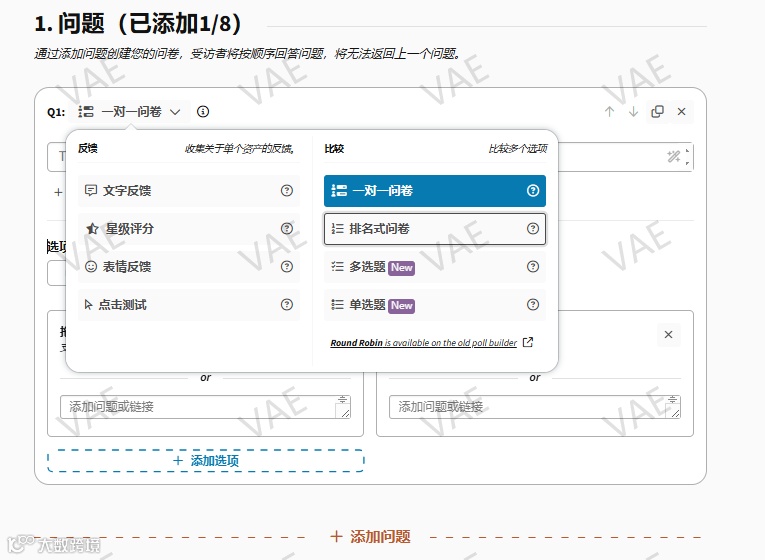The height and width of the screenshot is (560, 765).
Task: Click the info icon next to 一对一问卷 dropdown
Action: click(203, 112)
